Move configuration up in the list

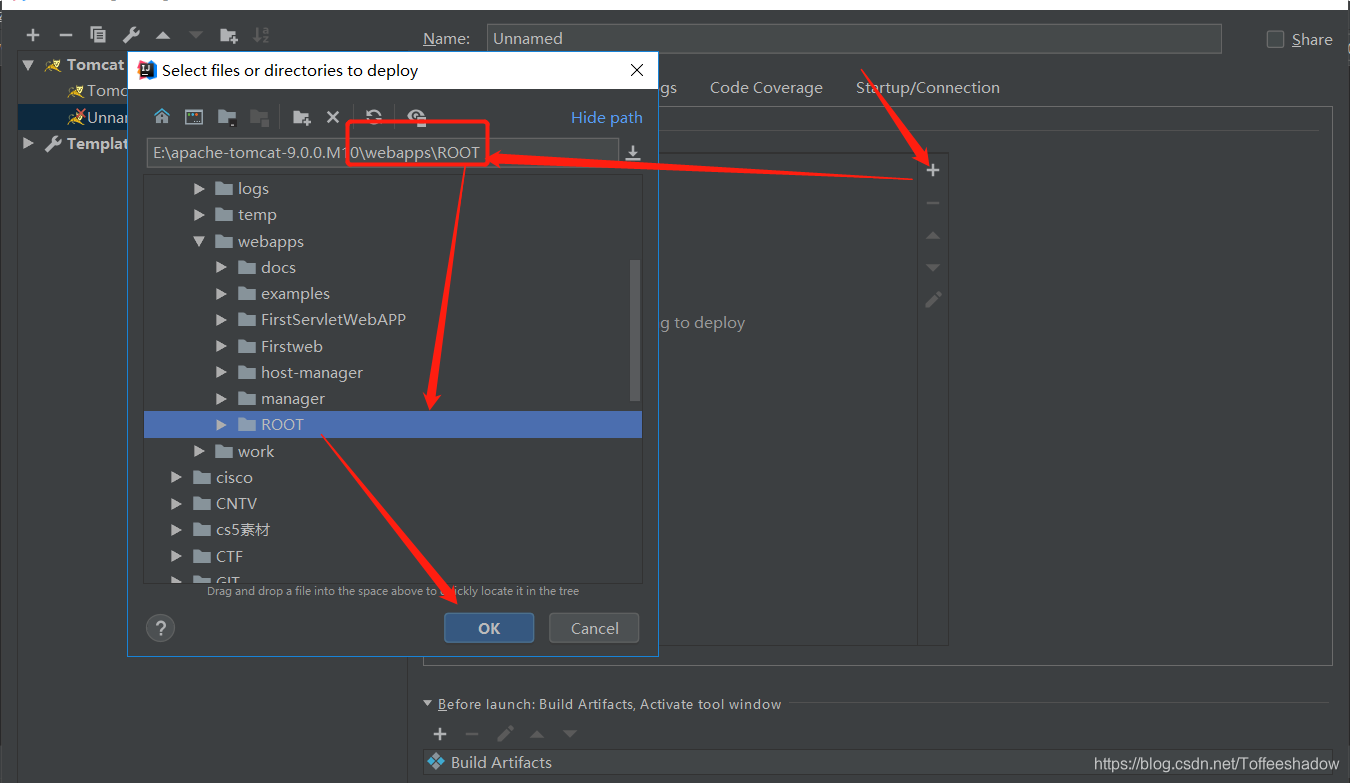(163, 35)
